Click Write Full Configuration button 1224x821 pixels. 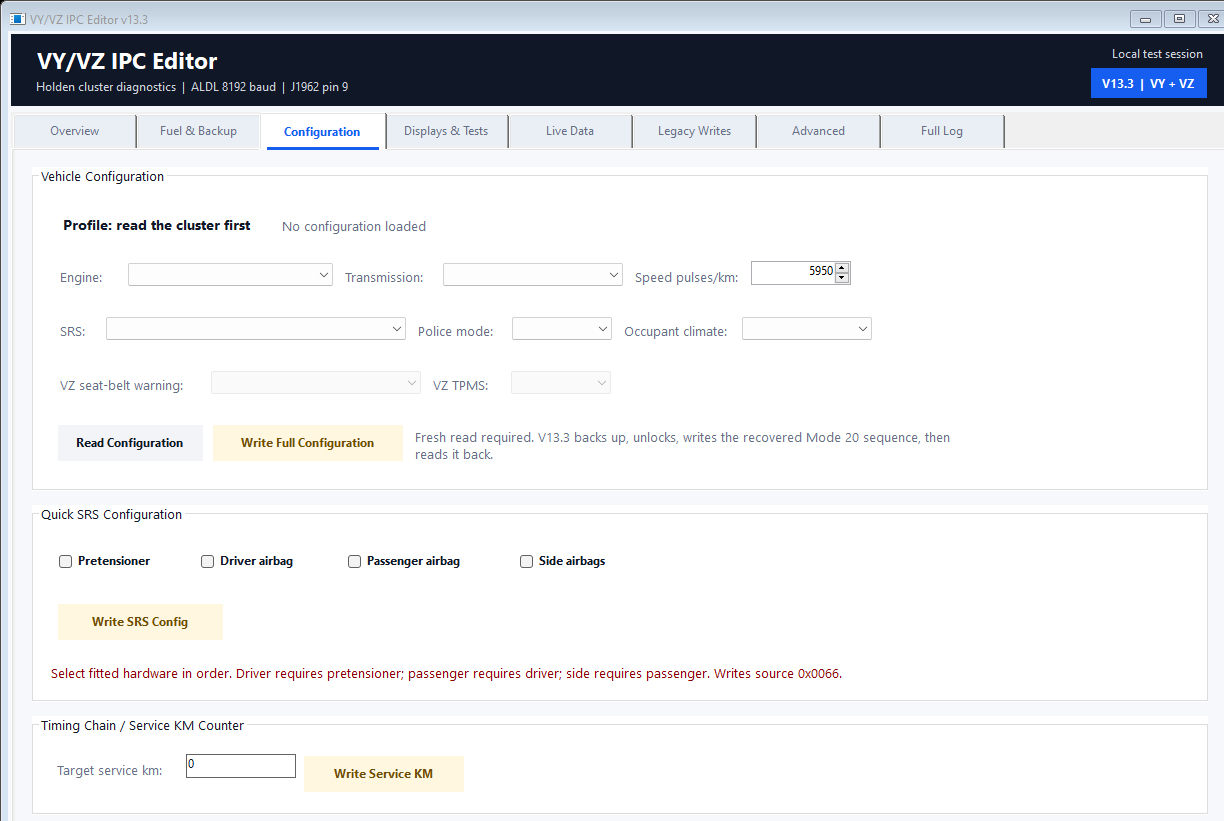(x=308, y=443)
